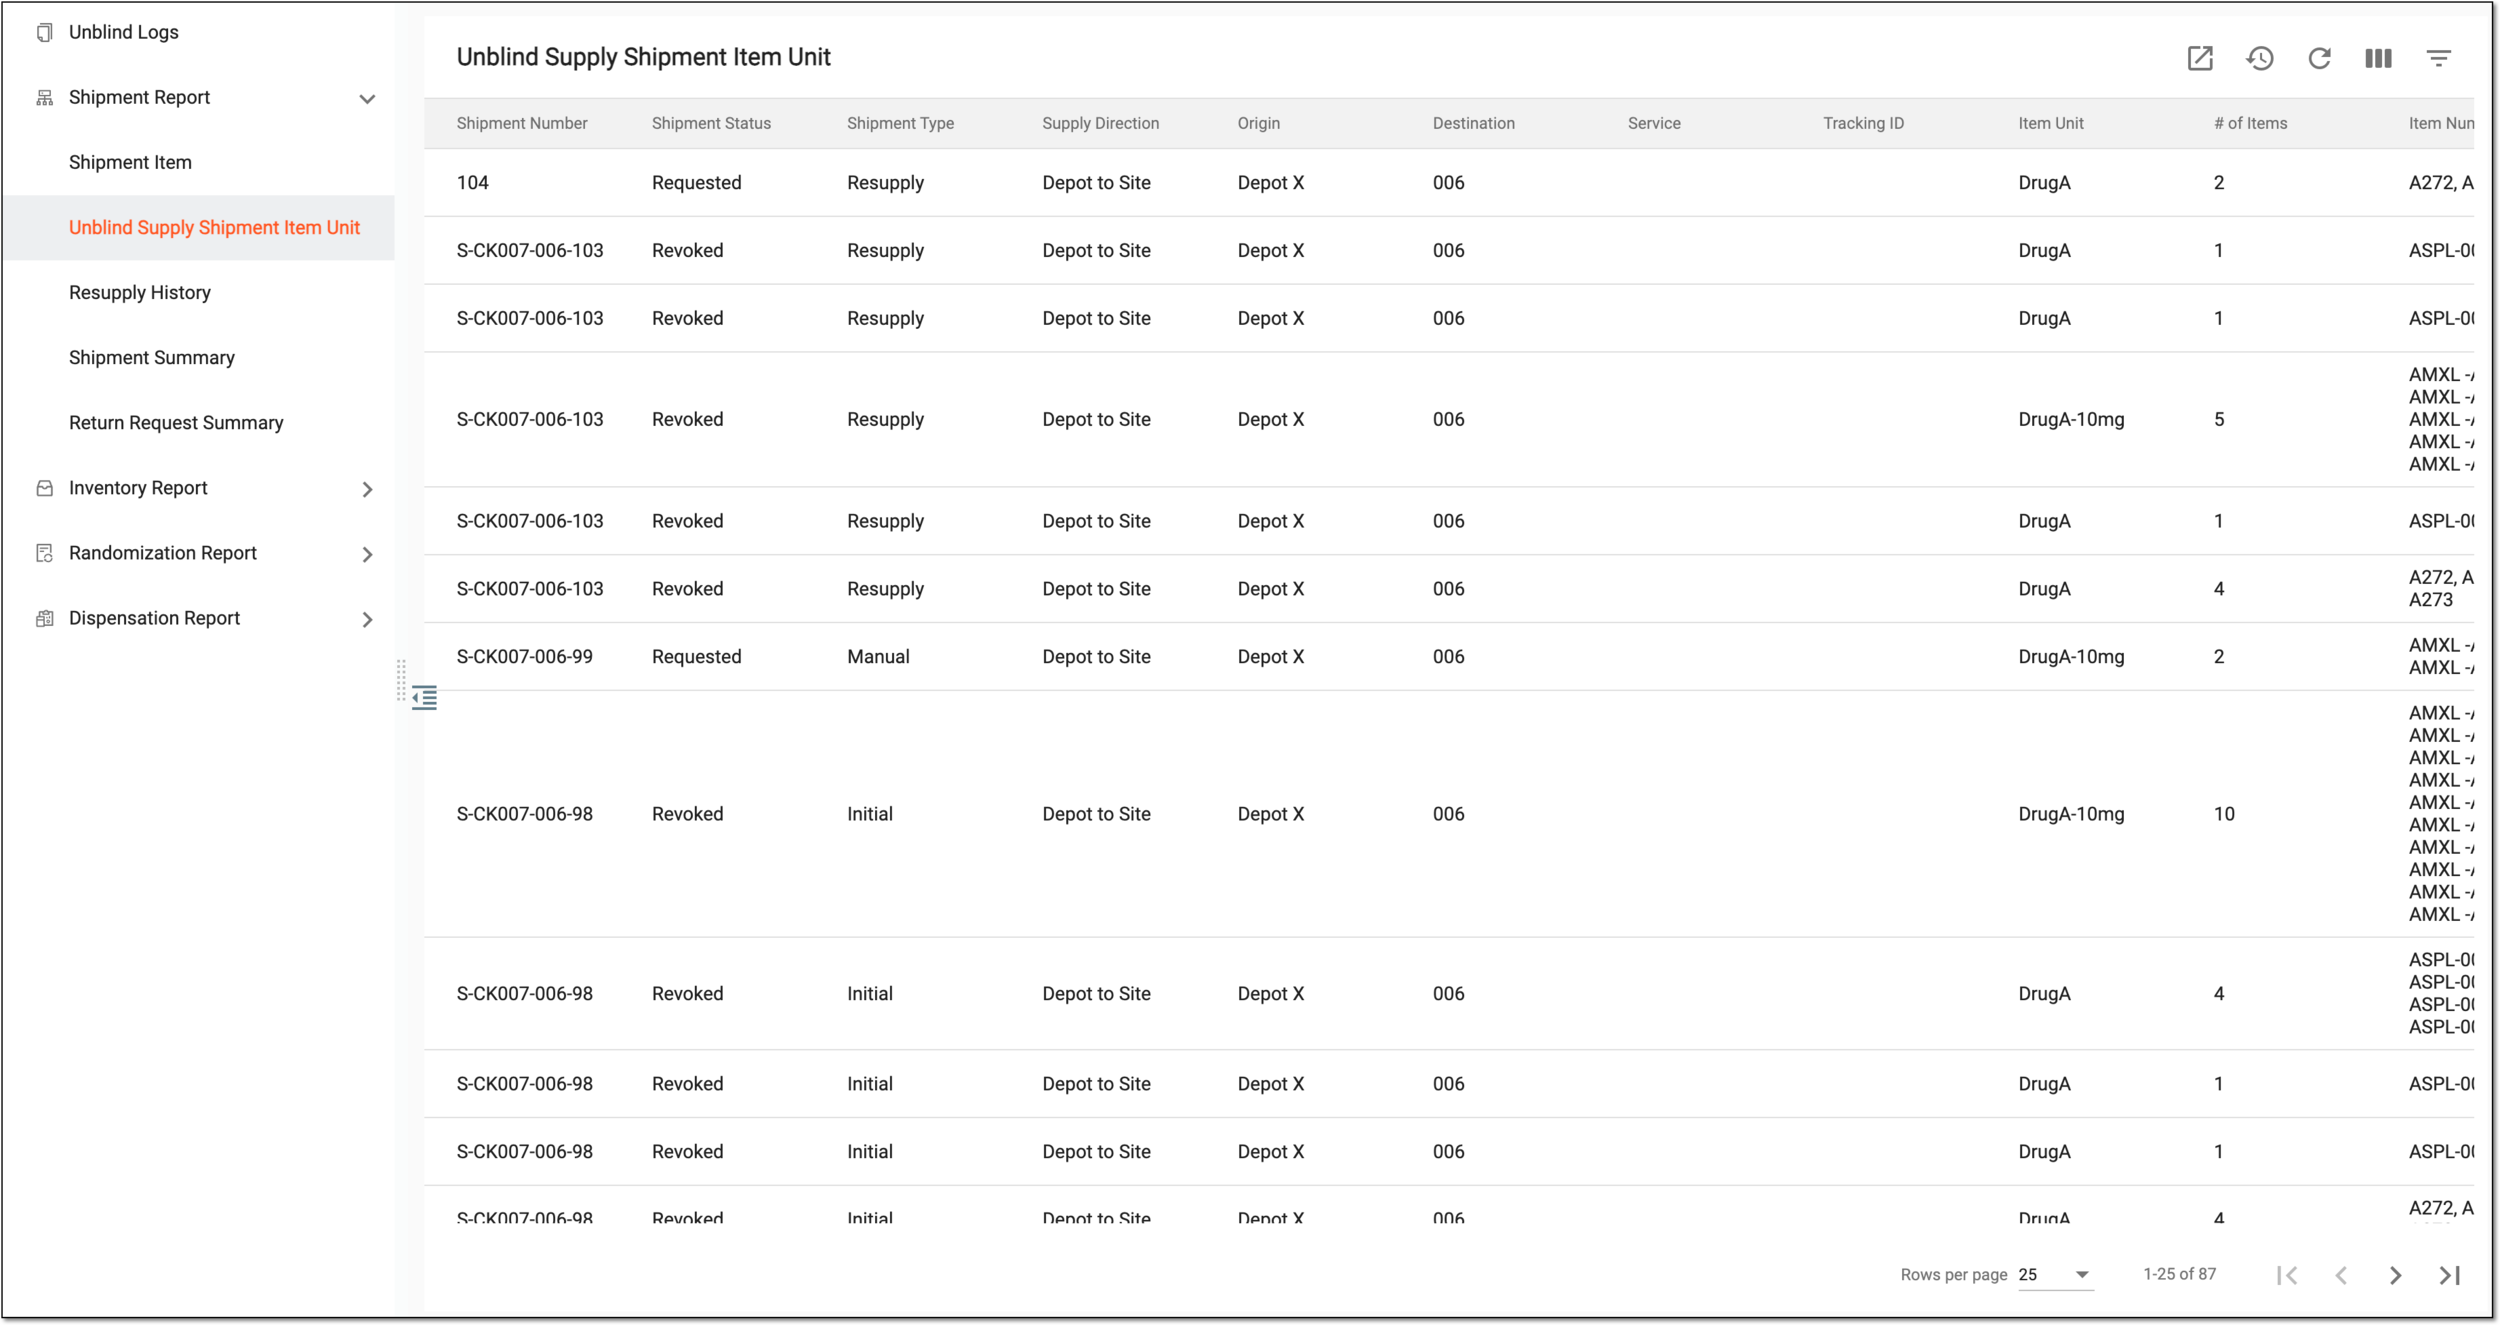This screenshot has width=2500, height=1325.
Task: Click the Service column header
Action: [1653, 123]
